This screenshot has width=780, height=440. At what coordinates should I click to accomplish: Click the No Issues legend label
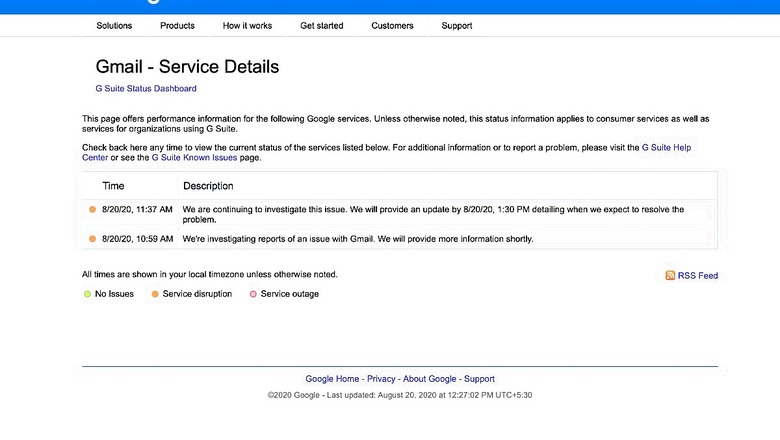point(114,294)
